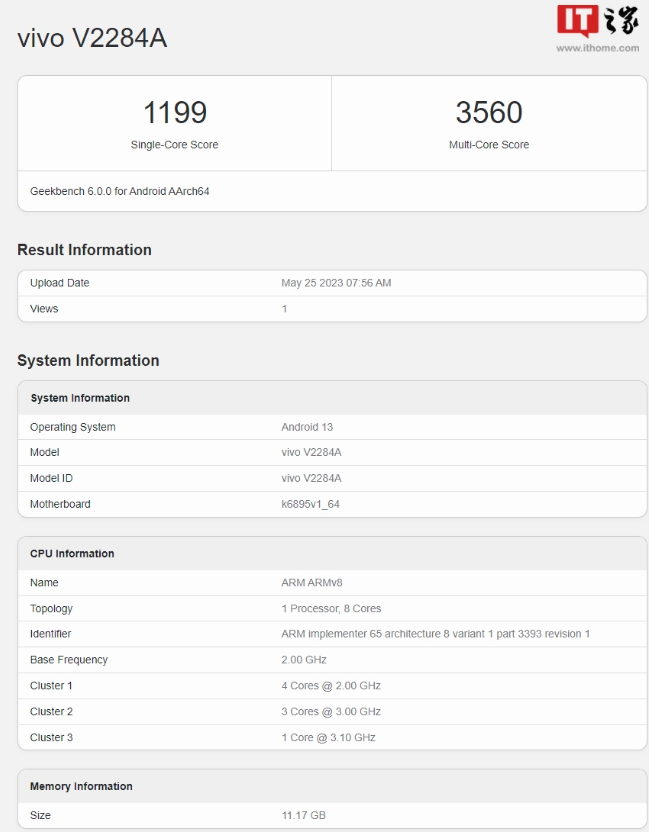Click the Memory Information table header
This screenshot has height=834, width=659.
tap(81, 786)
